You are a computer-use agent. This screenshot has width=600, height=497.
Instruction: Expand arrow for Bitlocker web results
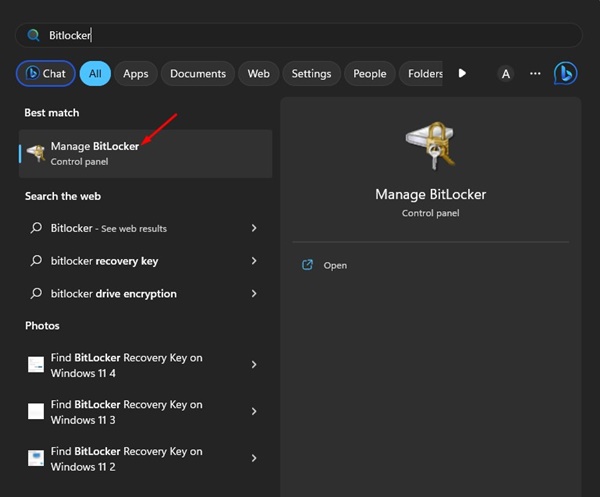(x=254, y=228)
